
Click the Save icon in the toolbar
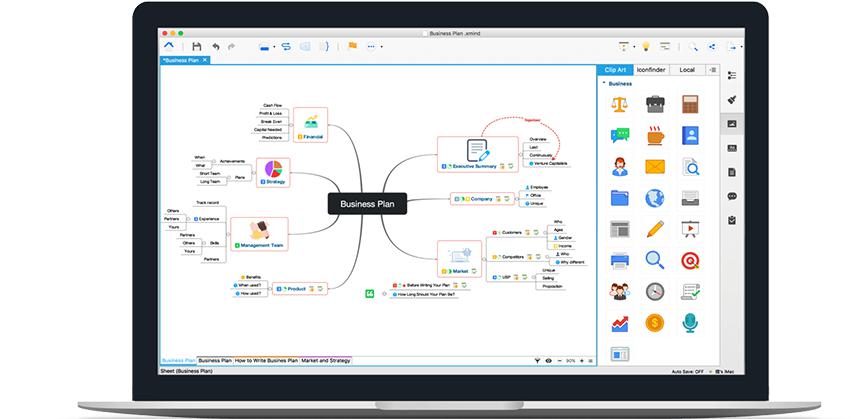pos(197,46)
